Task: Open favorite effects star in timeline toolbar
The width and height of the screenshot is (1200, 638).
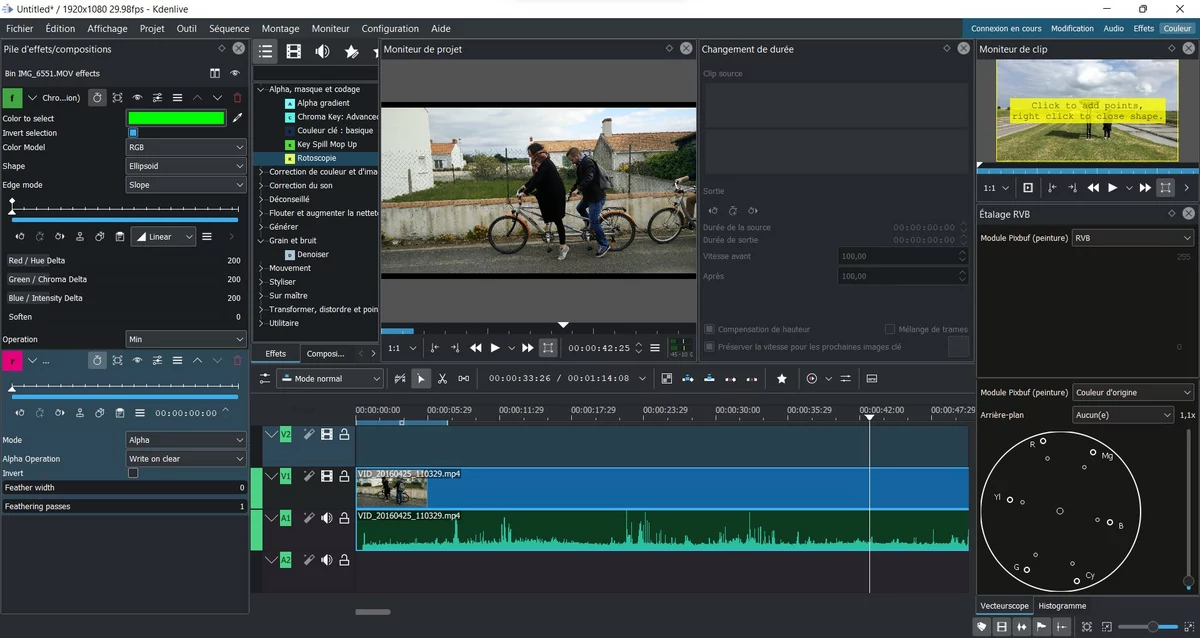Action: (782, 379)
